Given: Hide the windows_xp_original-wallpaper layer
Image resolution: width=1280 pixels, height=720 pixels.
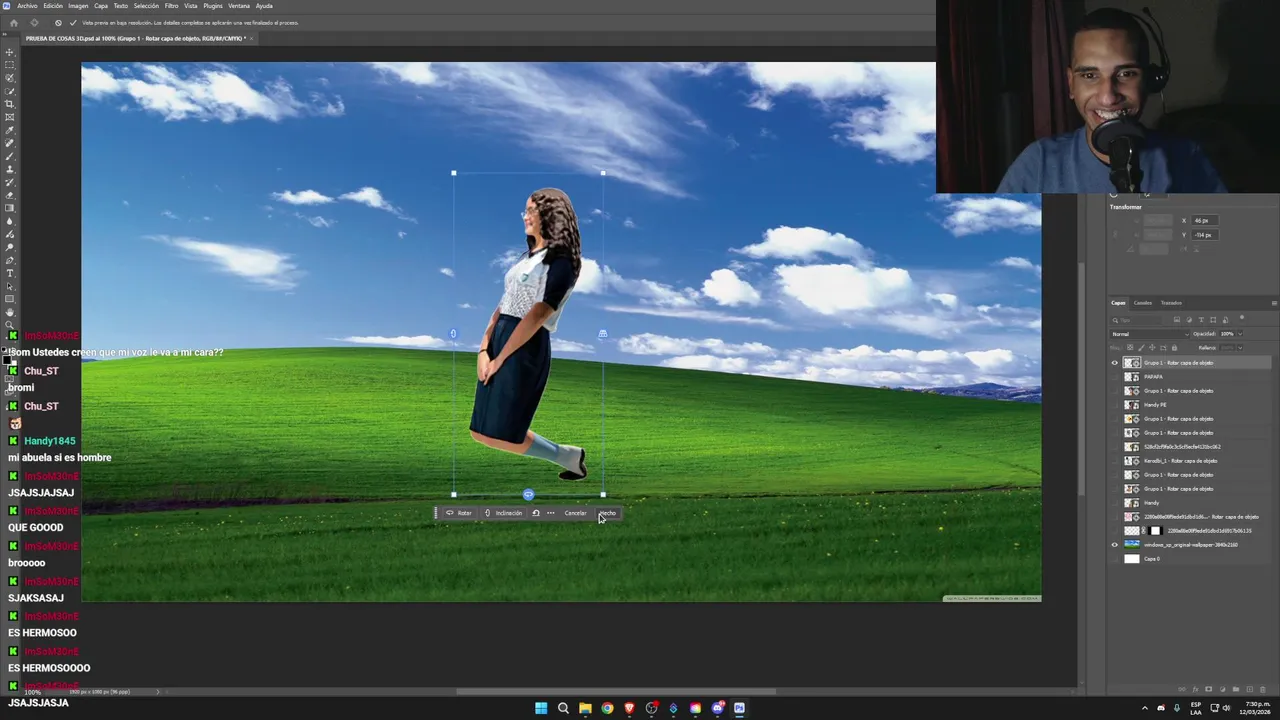Looking at the screenshot, I should click(x=1115, y=545).
